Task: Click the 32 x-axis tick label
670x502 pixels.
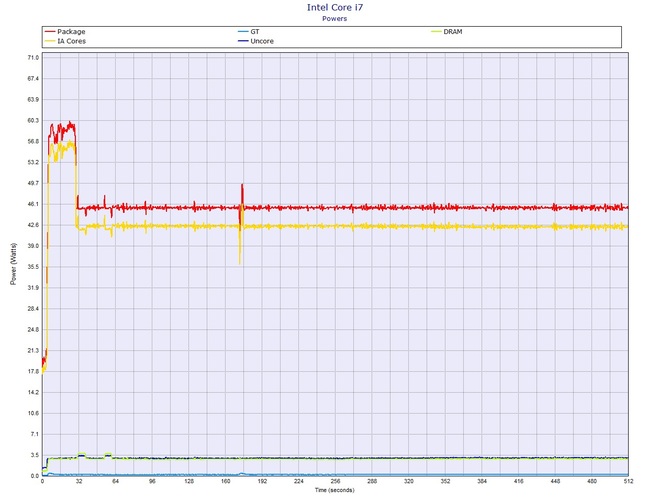Action: point(79,481)
